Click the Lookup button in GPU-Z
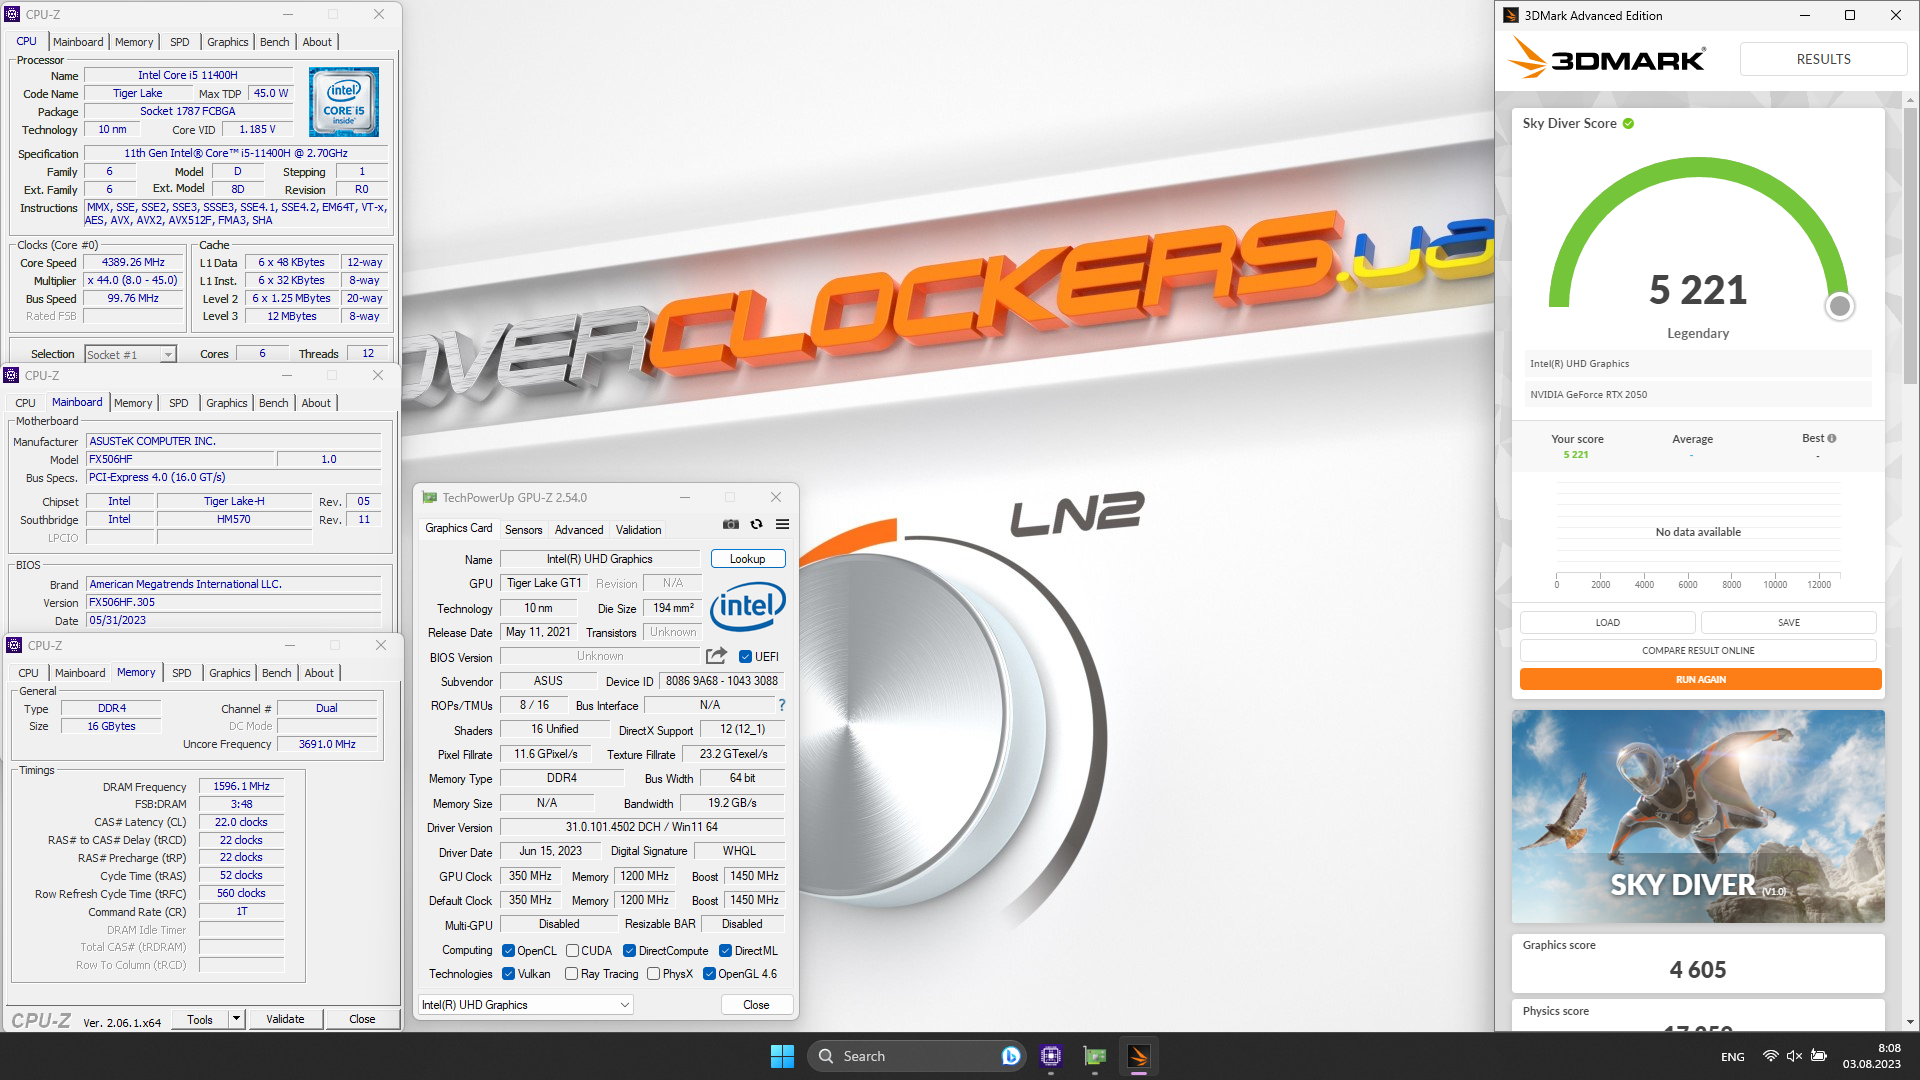Image resolution: width=1920 pixels, height=1080 pixels. pyautogui.click(x=747, y=559)
